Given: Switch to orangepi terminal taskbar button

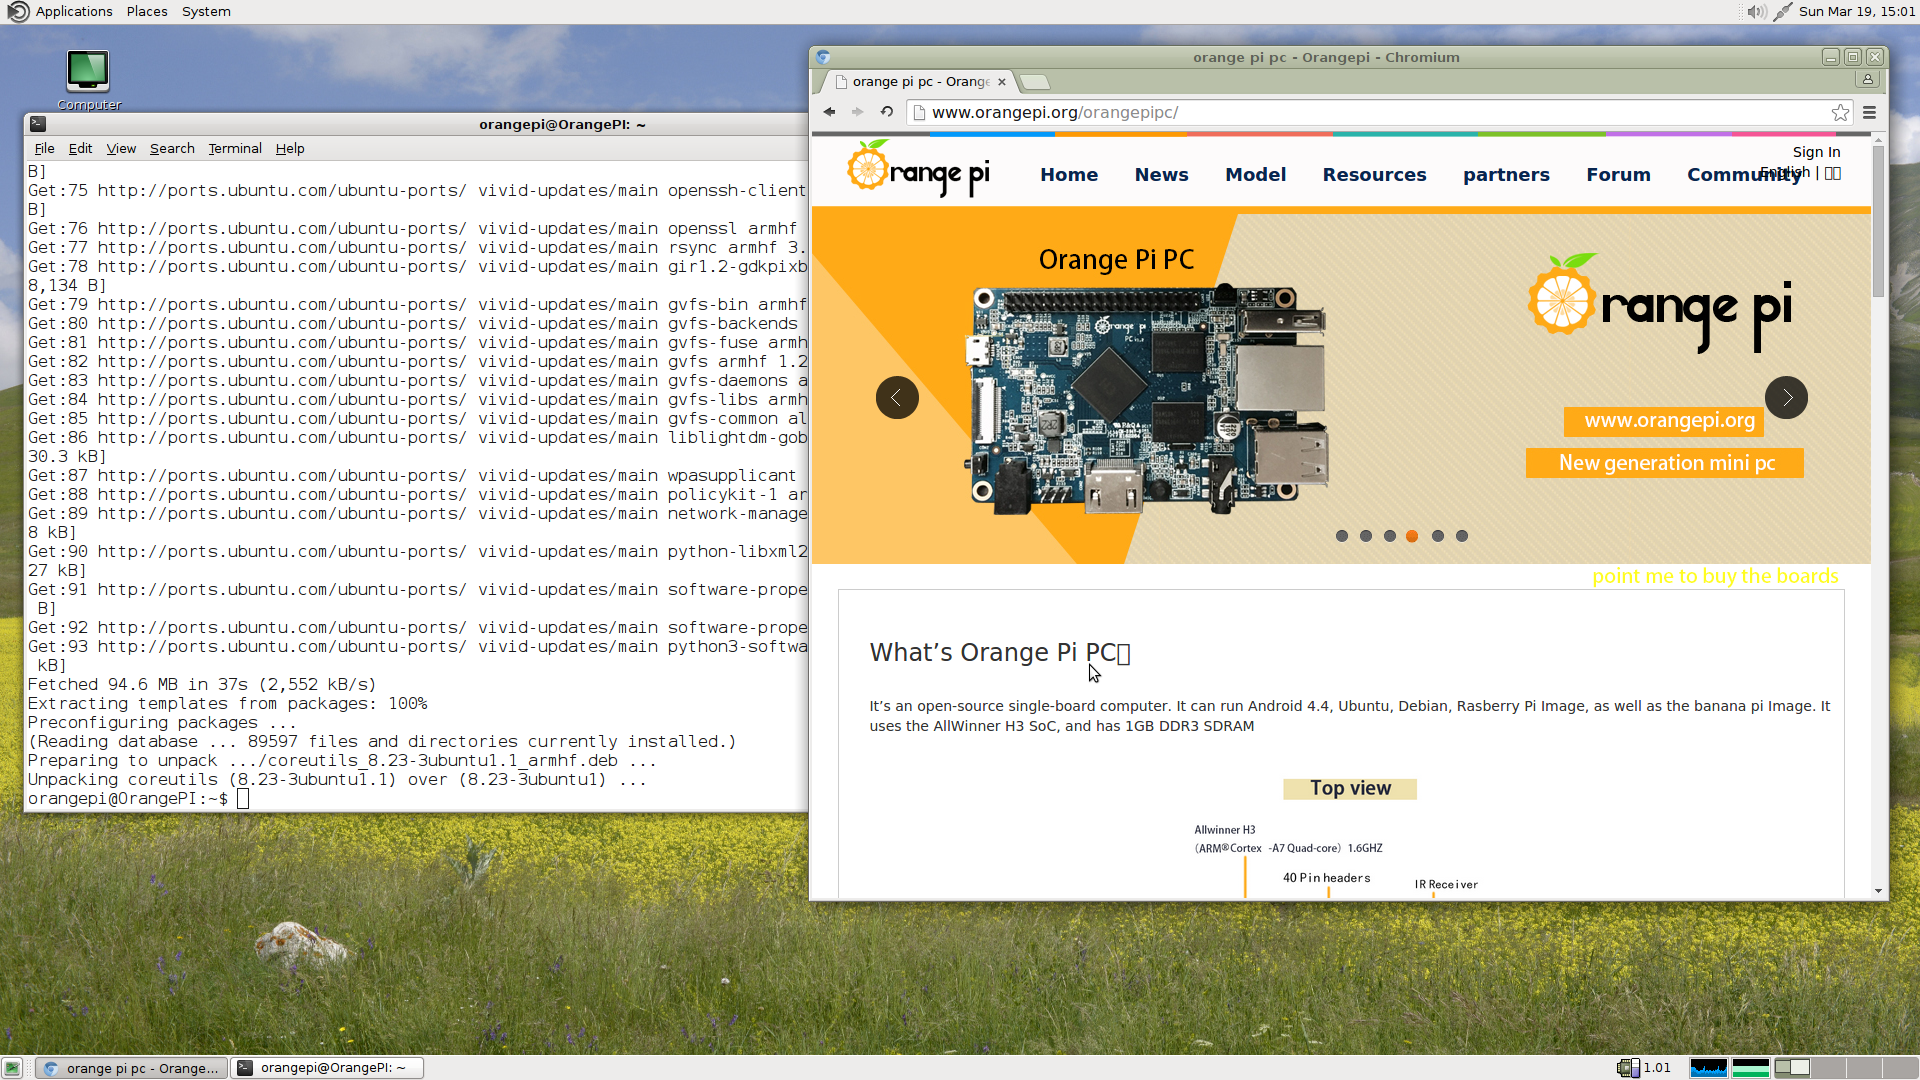Looking at the screenshot, I should 327,1068.
